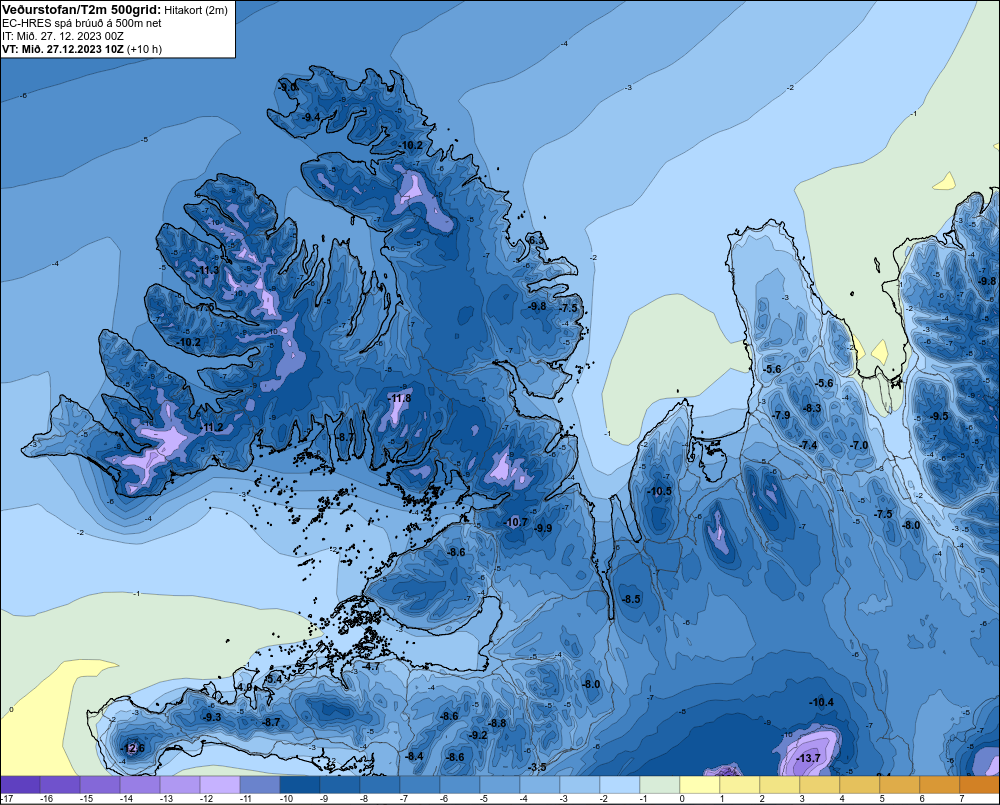Click the 'EC-HRES spá brúuð á 500m net' line
This screenshot has width=1000, height=805.
82,23
